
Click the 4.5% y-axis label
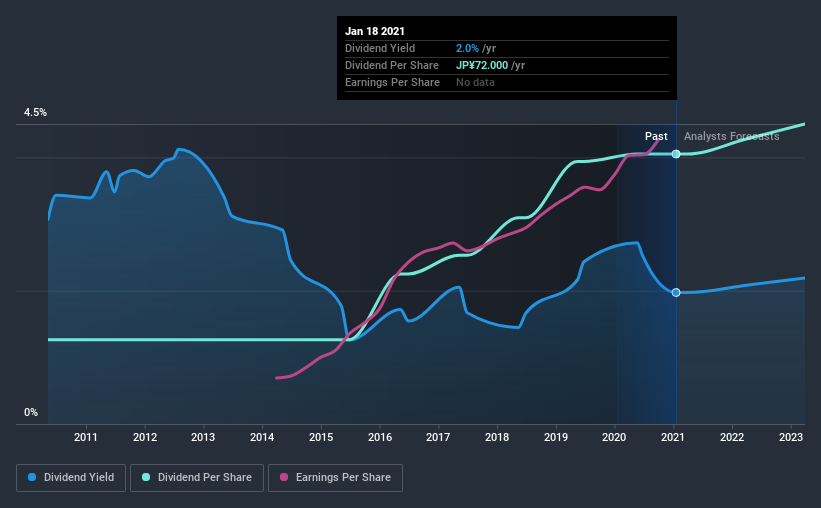[35, 113]
